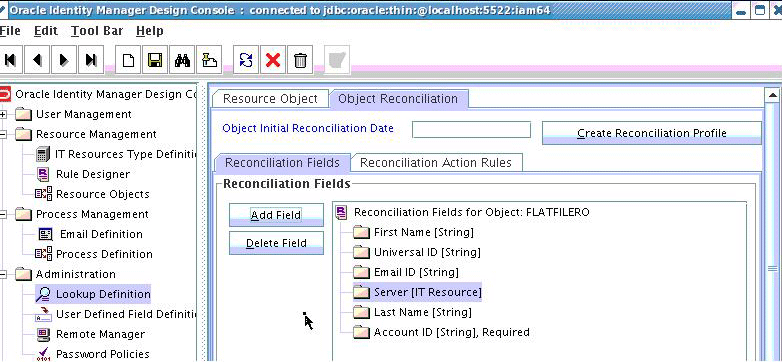The image size is (782, 362).
Task: Select the IT Resources Type Definition icon
Action: (x=43, y=155)
